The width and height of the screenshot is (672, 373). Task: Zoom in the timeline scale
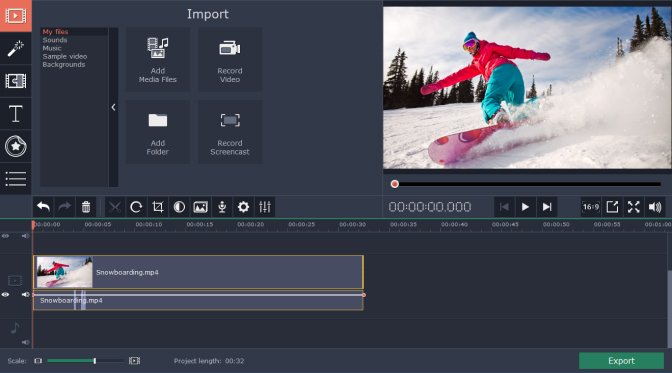pyautogui.click(x=135, y=361)
